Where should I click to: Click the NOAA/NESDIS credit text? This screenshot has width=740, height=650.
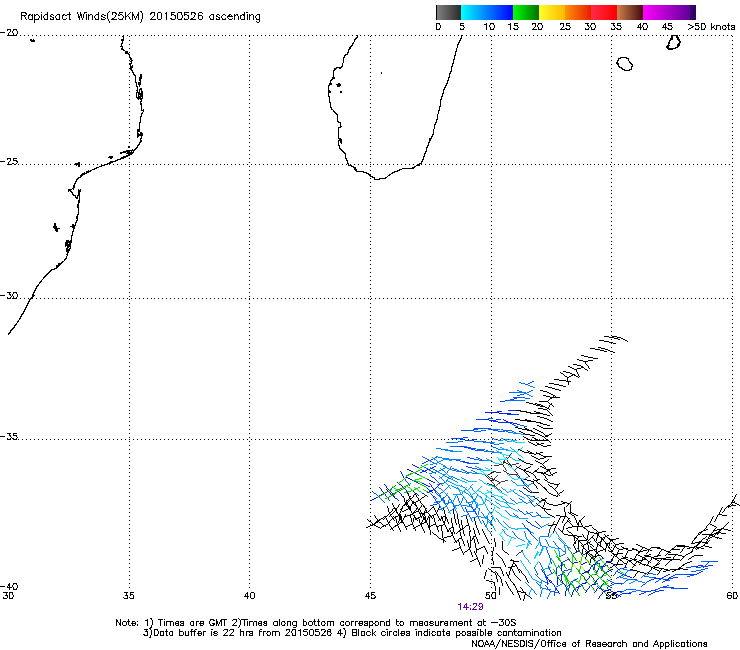coord(589,644)
